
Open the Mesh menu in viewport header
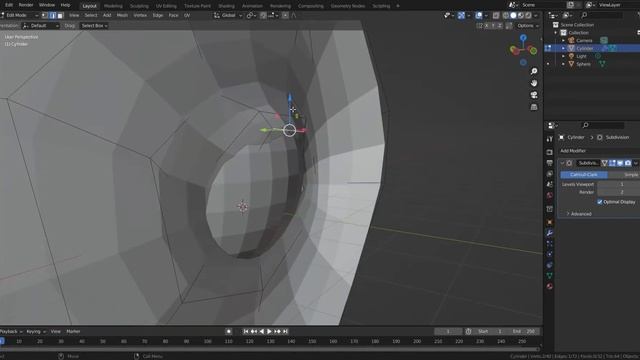coord(122,15)
